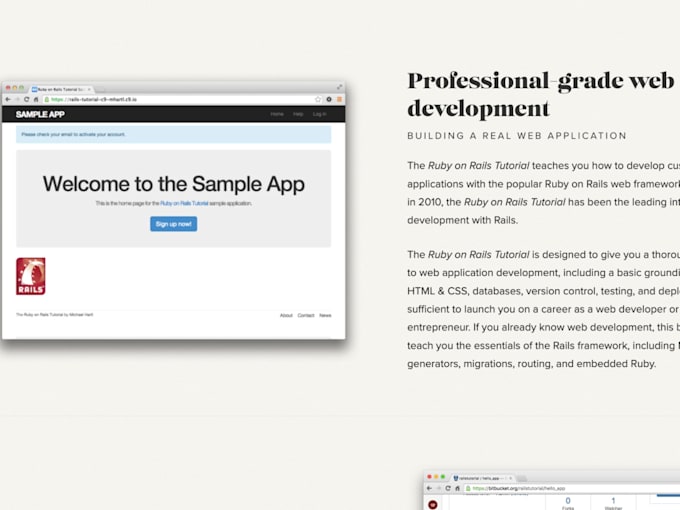The height and width of the screenshot is (510, 680).
Task: Click the bookmark star in Sample App address bar
Action: [x=318, y=99]
